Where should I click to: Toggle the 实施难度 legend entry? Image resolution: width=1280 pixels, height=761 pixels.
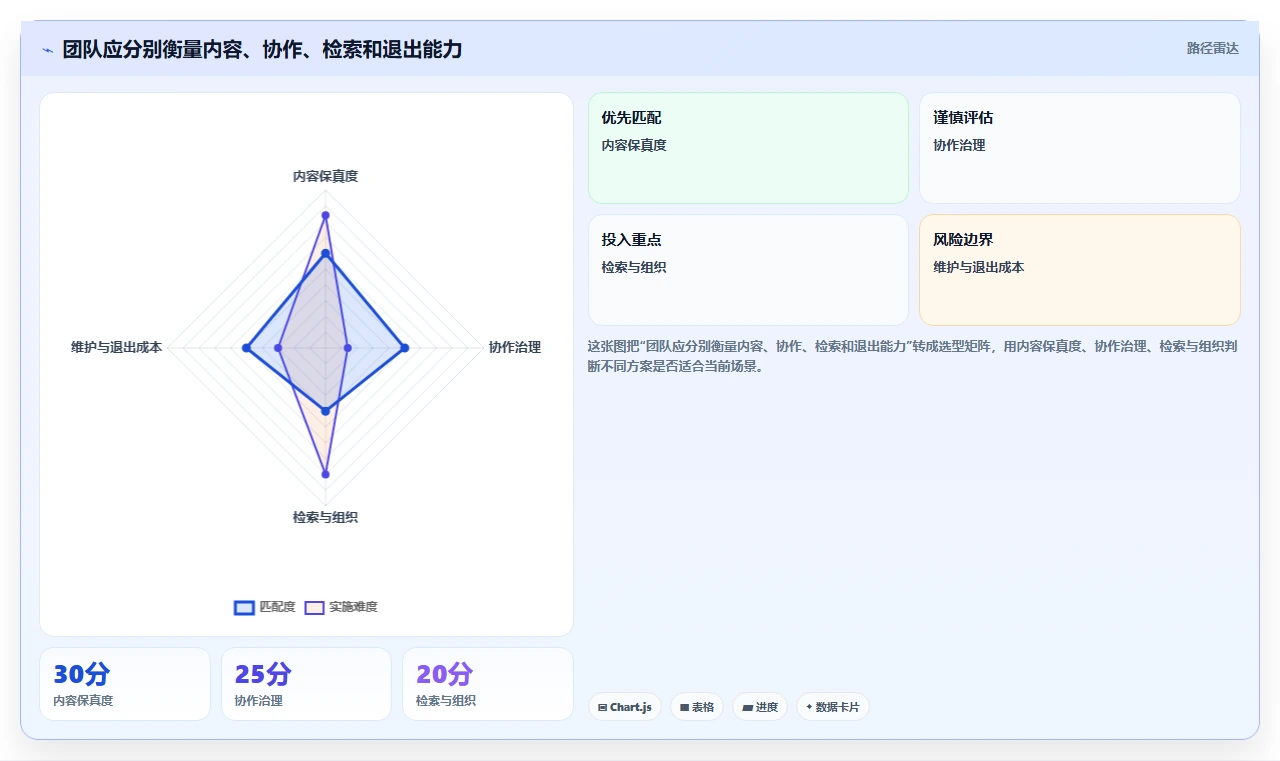[341, 607]
